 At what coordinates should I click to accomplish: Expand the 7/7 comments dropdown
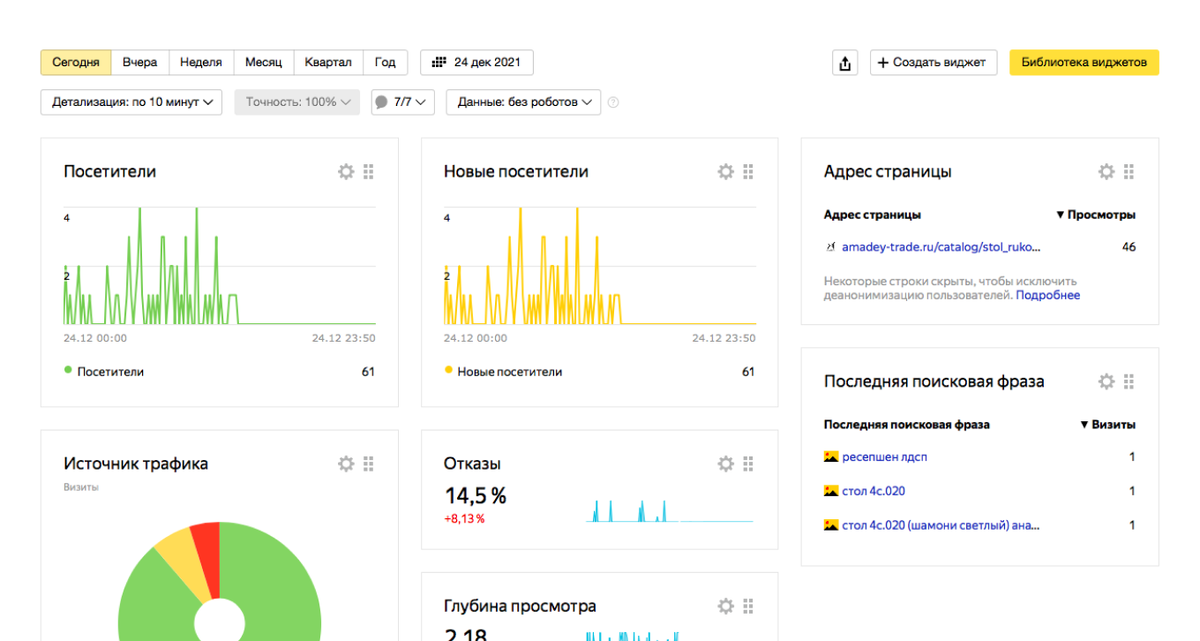pos(402,102)
